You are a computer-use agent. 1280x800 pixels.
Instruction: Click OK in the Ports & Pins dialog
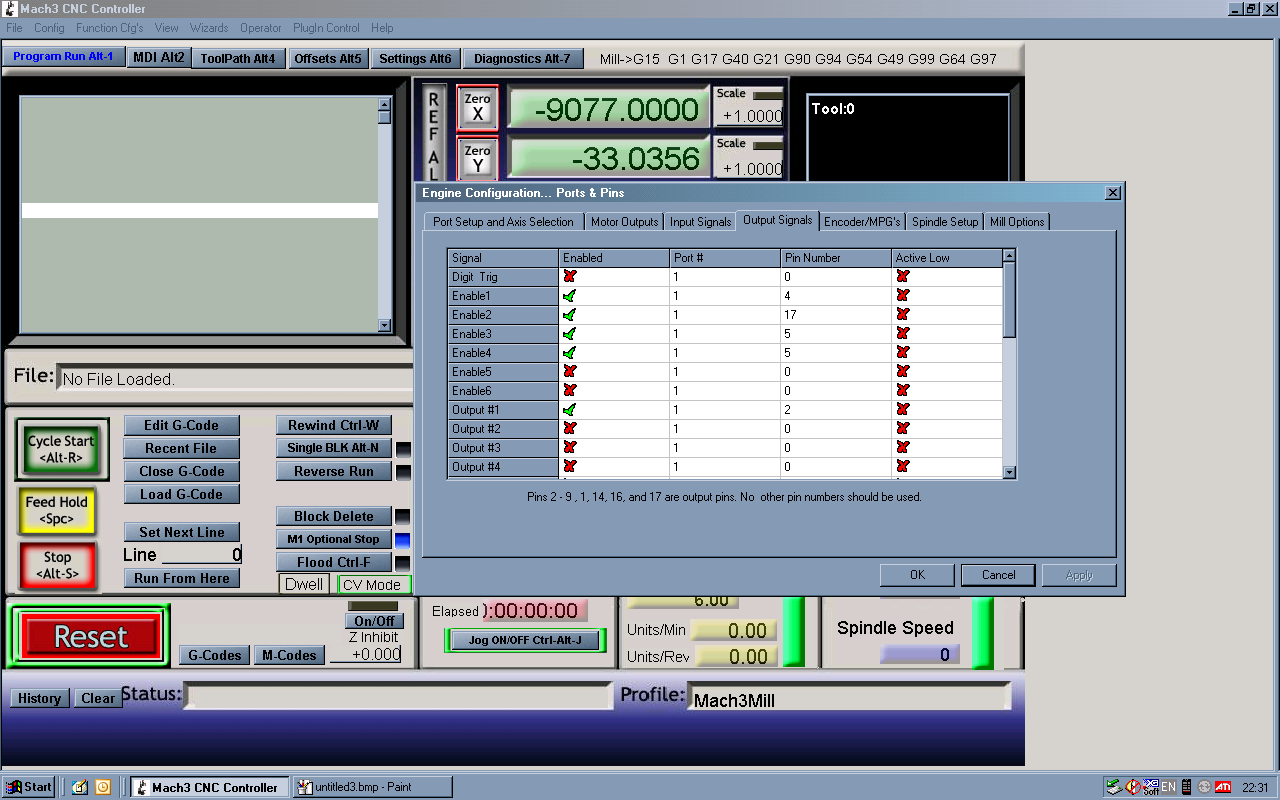(917, 575)
